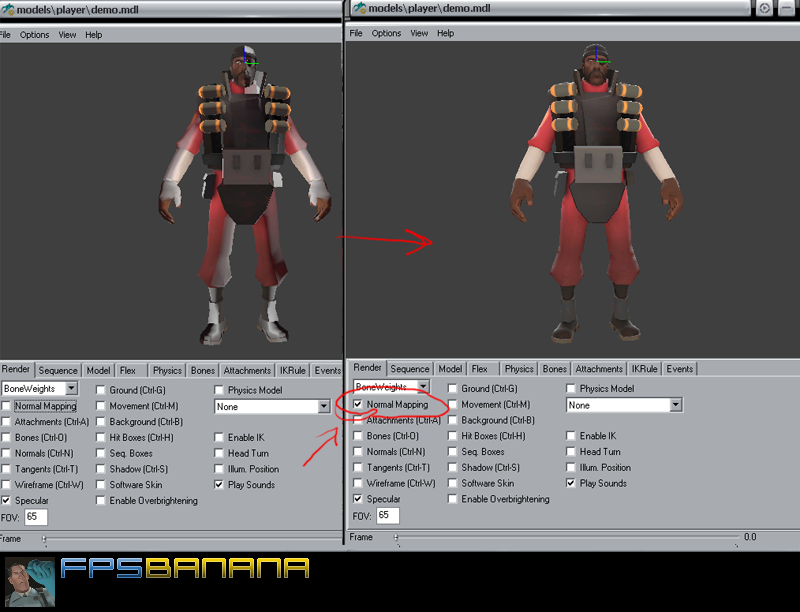Viewport: 800px width, 612px height.
Task: Enable Software Skin in left window
Action: click(101, 484)
